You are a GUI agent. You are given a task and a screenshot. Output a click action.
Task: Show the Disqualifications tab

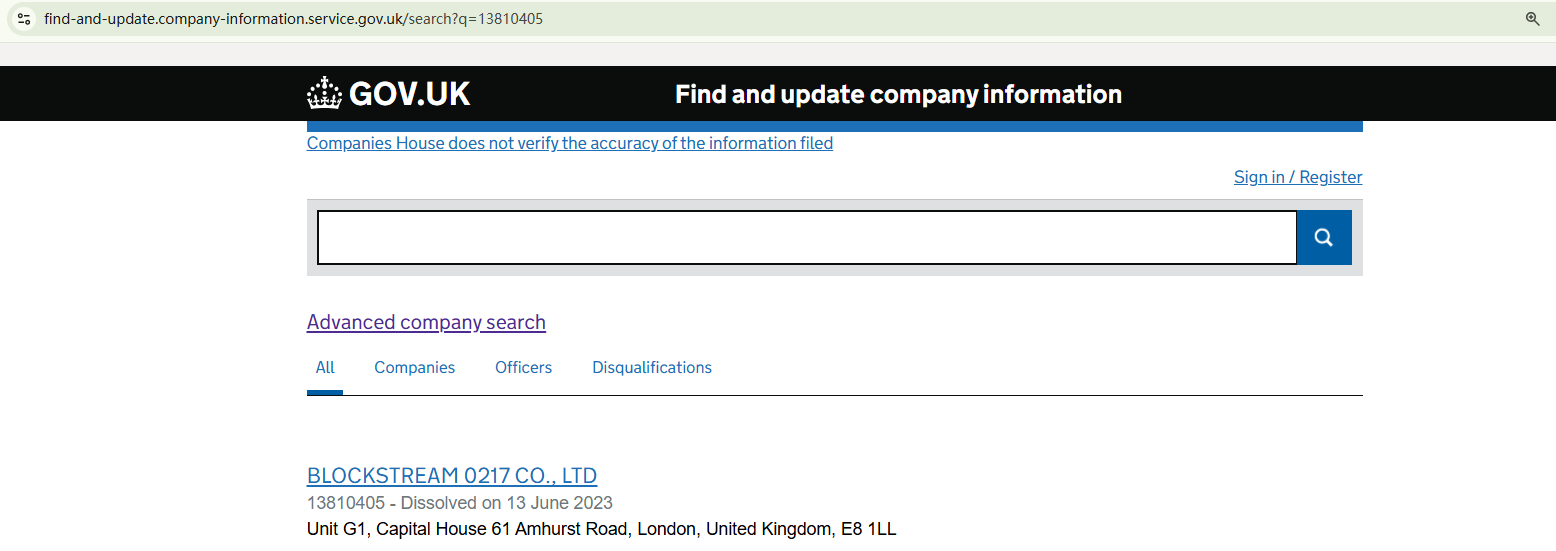652,368
